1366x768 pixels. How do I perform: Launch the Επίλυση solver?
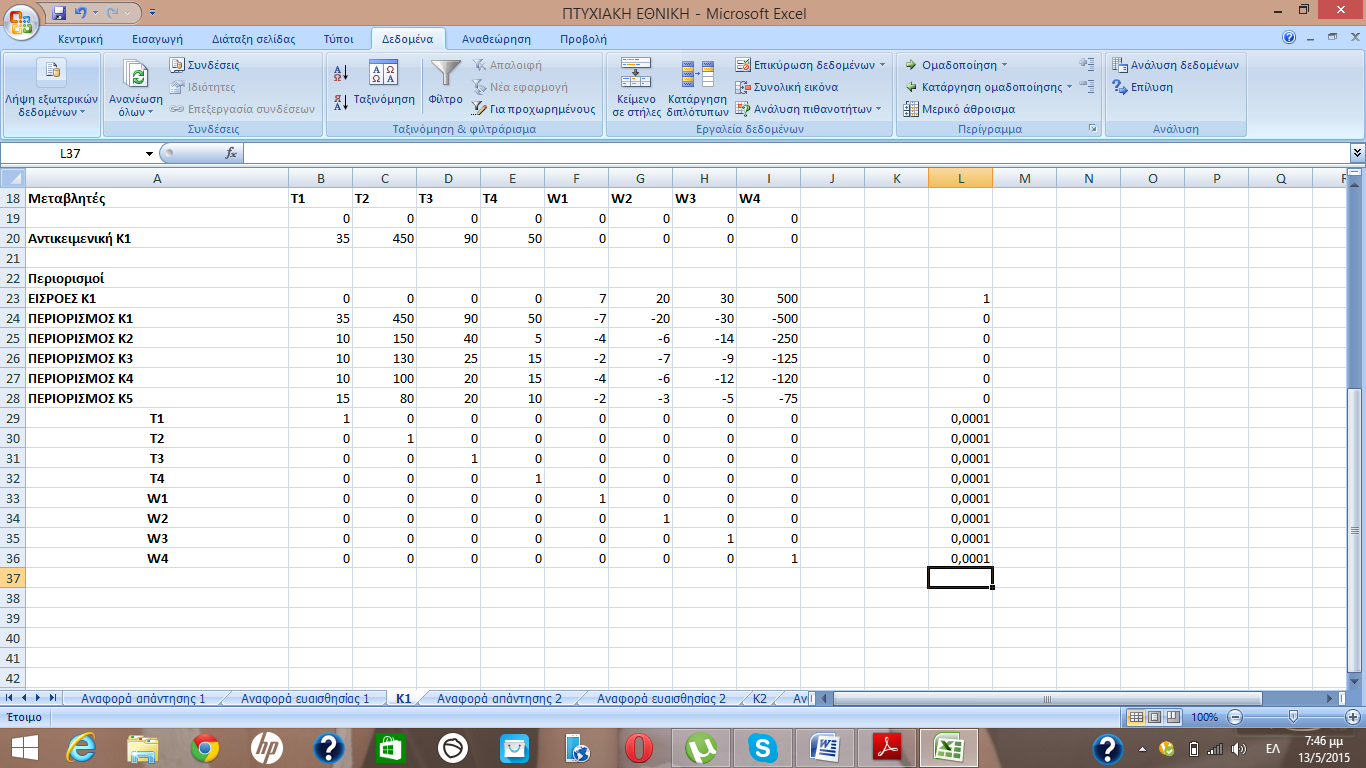(1144, 87)
